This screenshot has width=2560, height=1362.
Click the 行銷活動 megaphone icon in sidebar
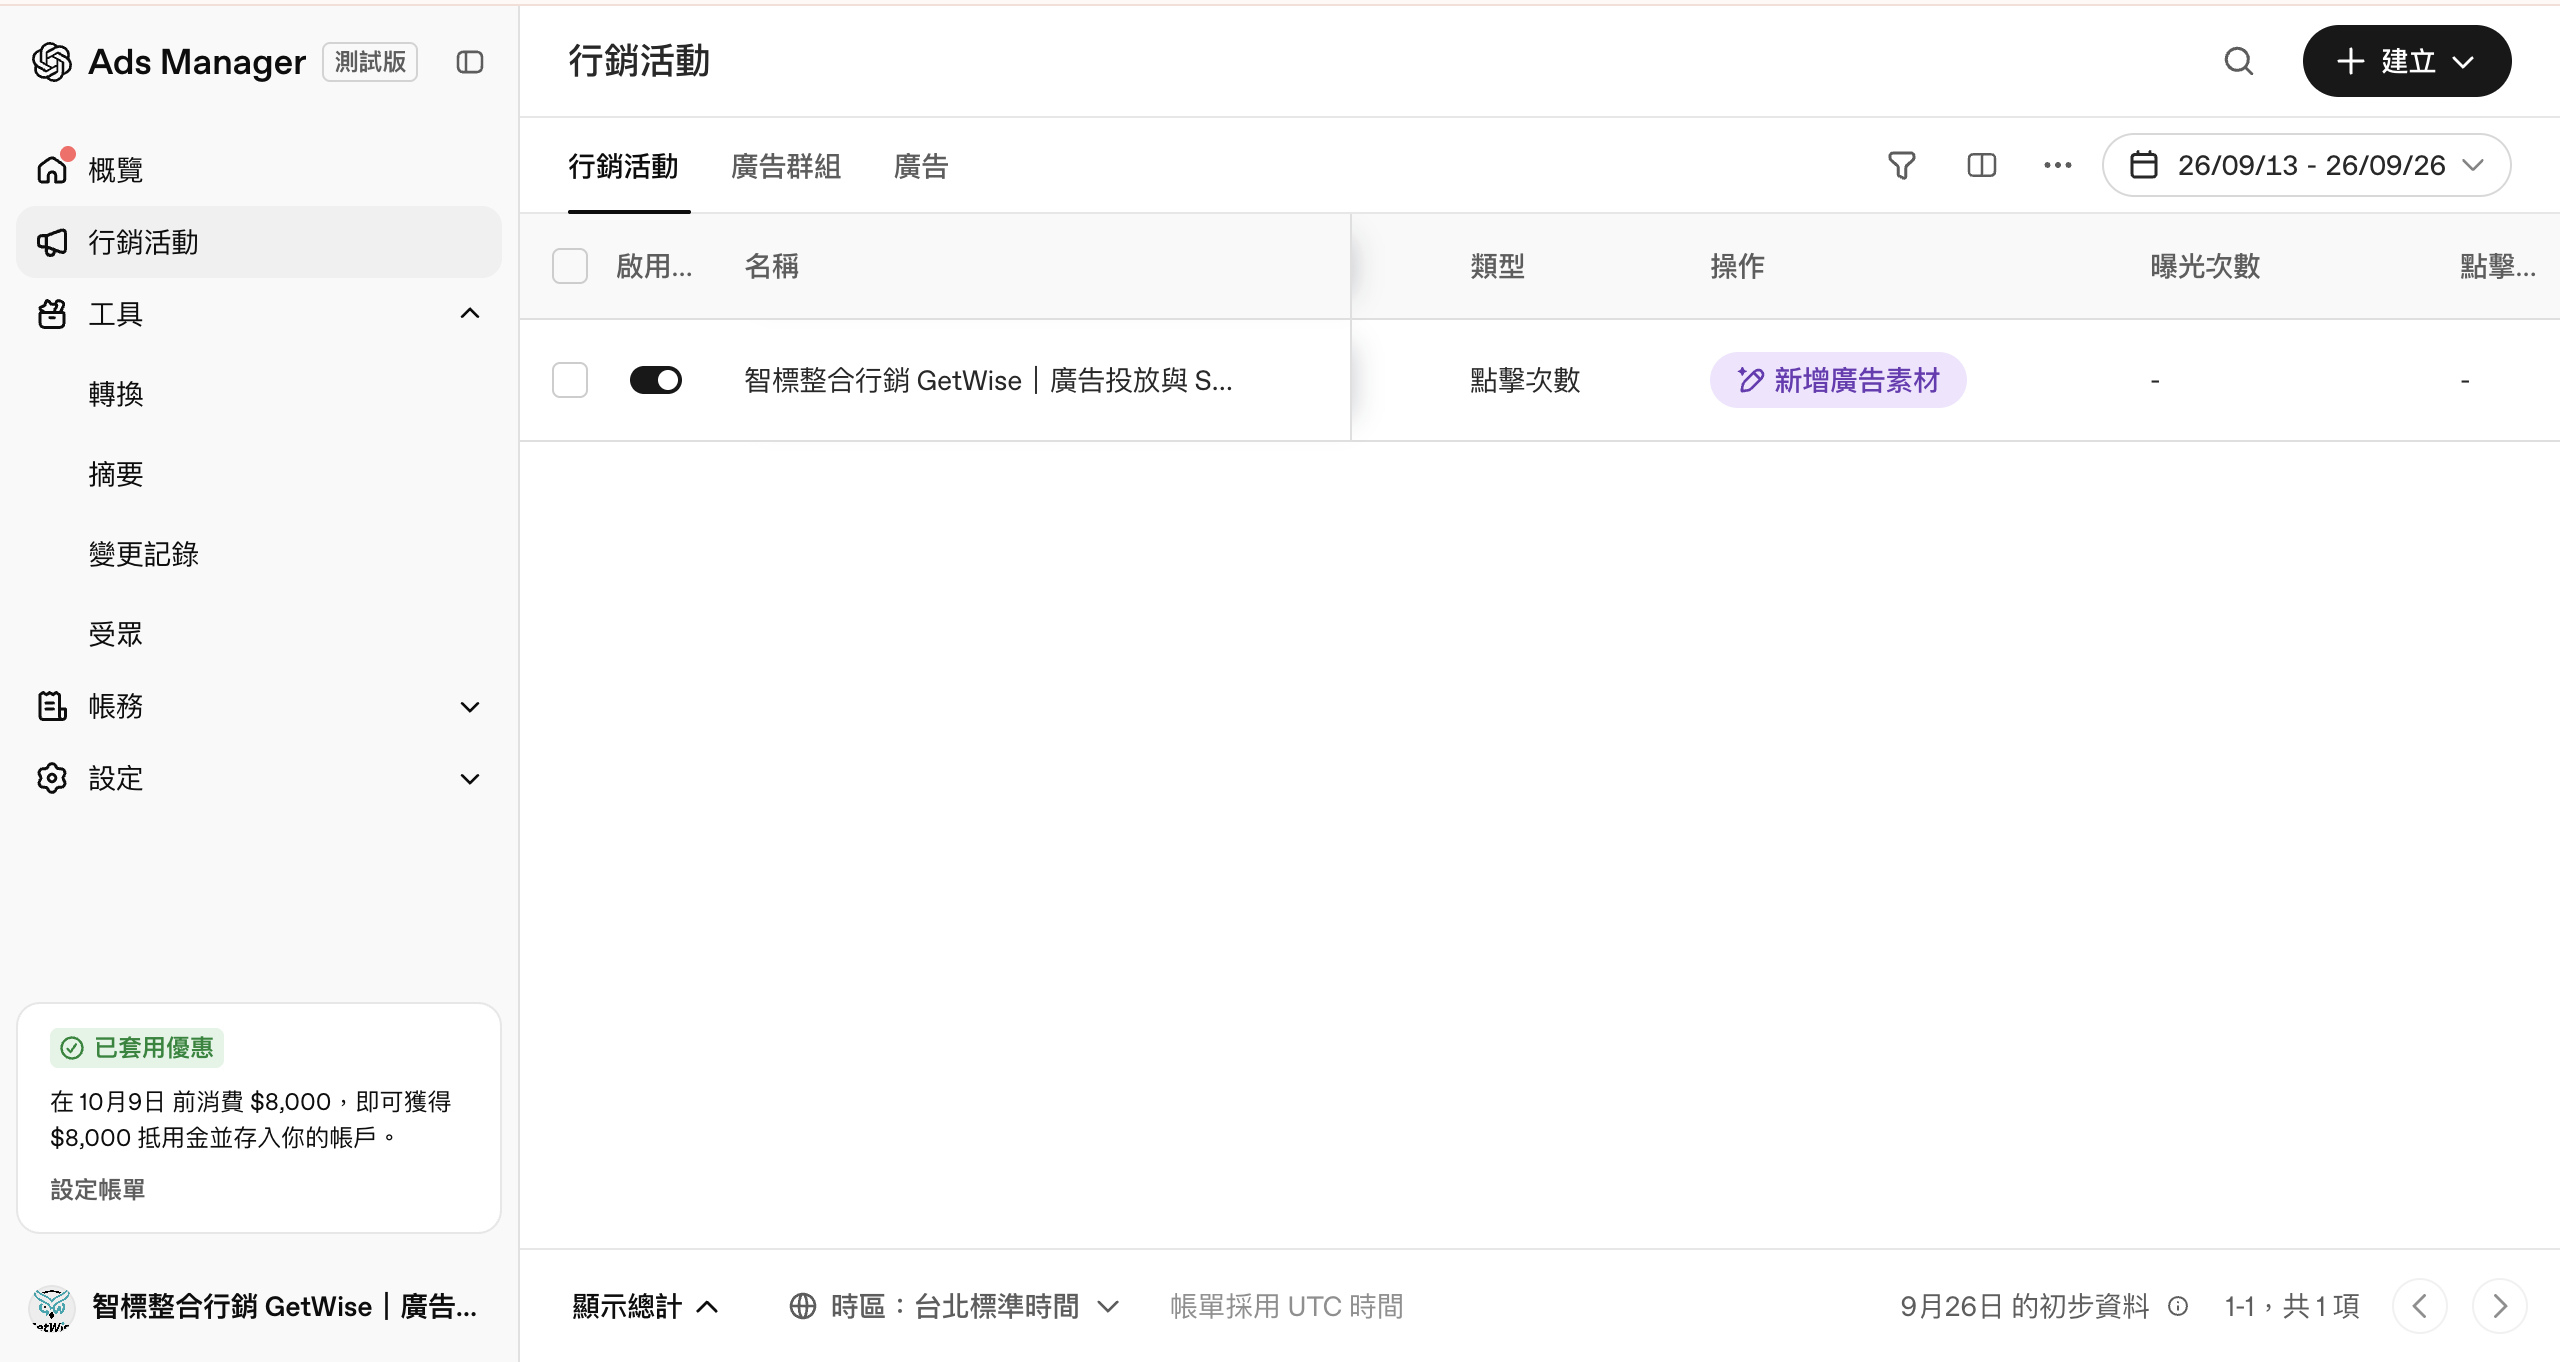(52, 242)
